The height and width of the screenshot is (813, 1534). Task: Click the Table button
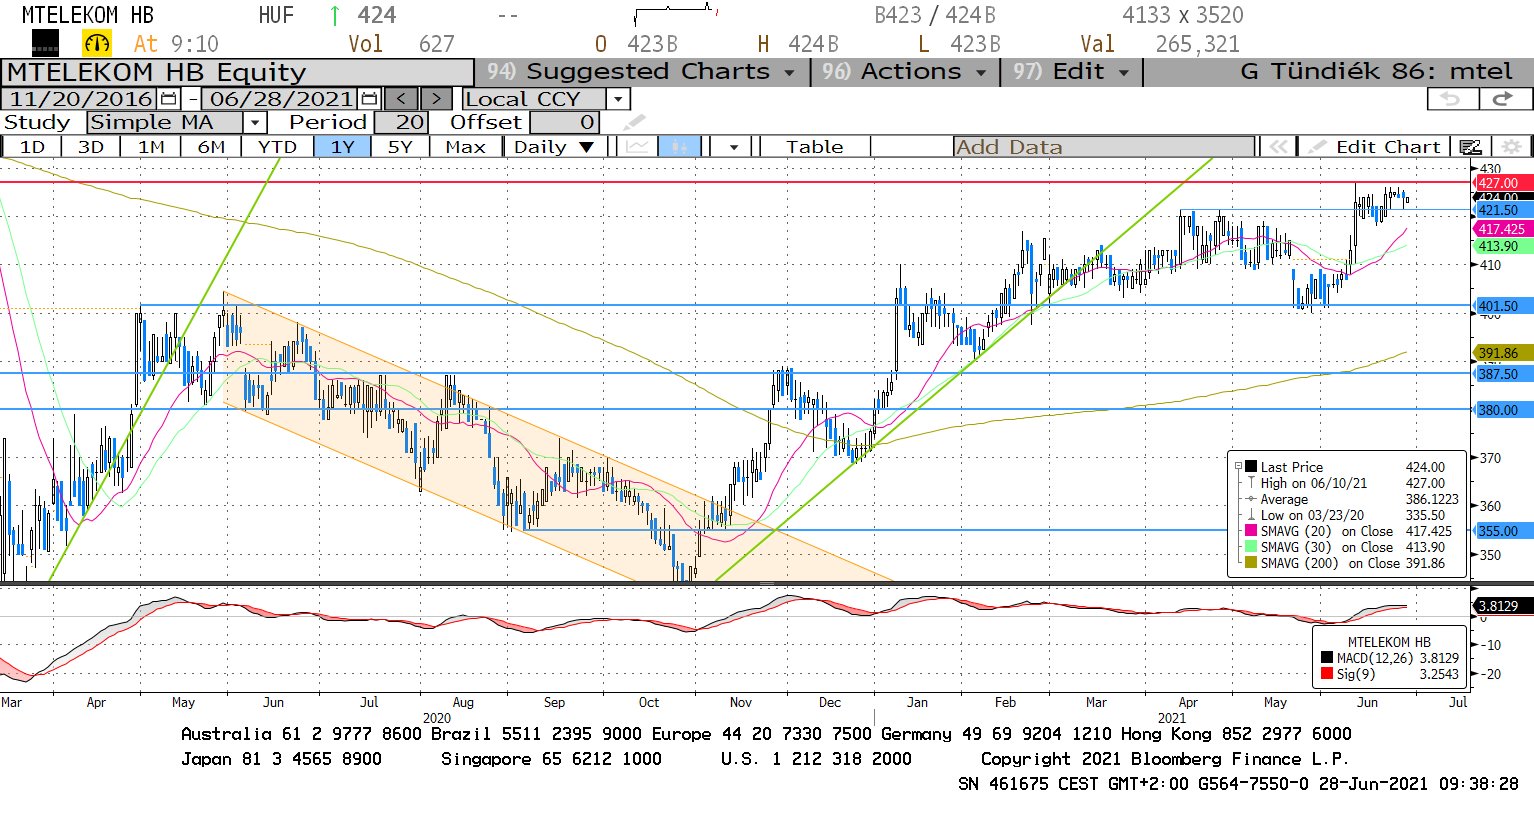(x=814, y=147)
